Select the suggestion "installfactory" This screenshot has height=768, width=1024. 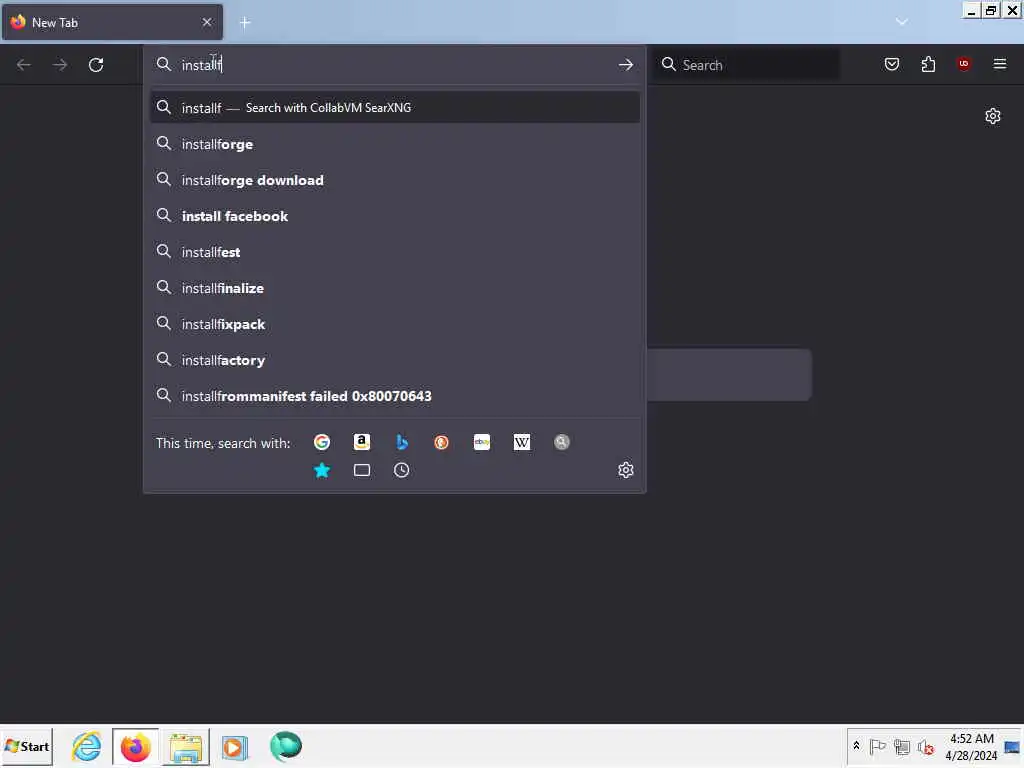click(394, 360)
